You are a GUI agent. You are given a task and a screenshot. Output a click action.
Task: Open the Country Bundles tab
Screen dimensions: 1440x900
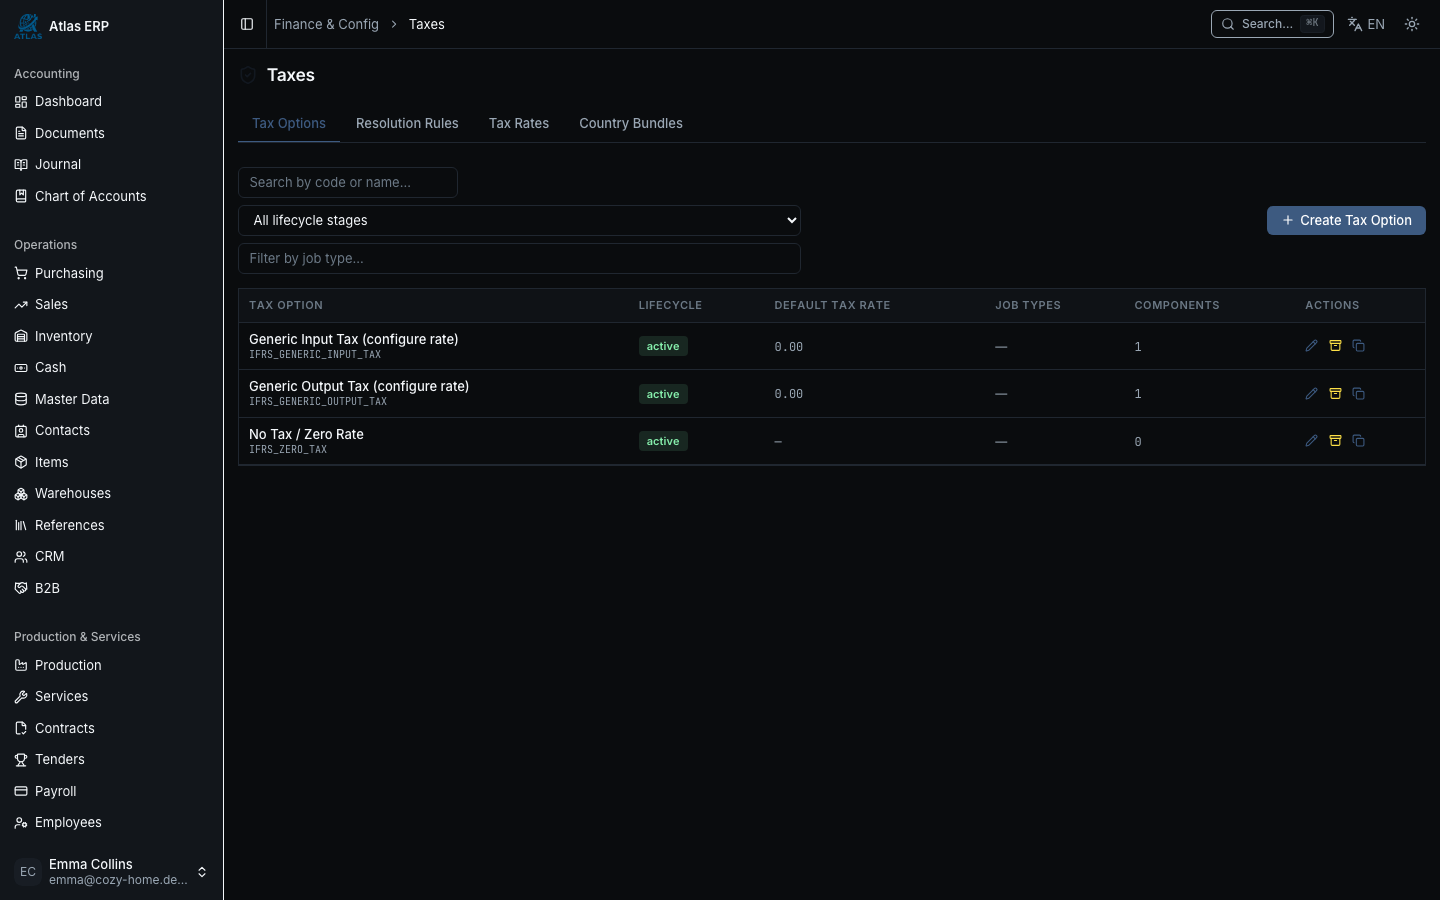point(631,124)
